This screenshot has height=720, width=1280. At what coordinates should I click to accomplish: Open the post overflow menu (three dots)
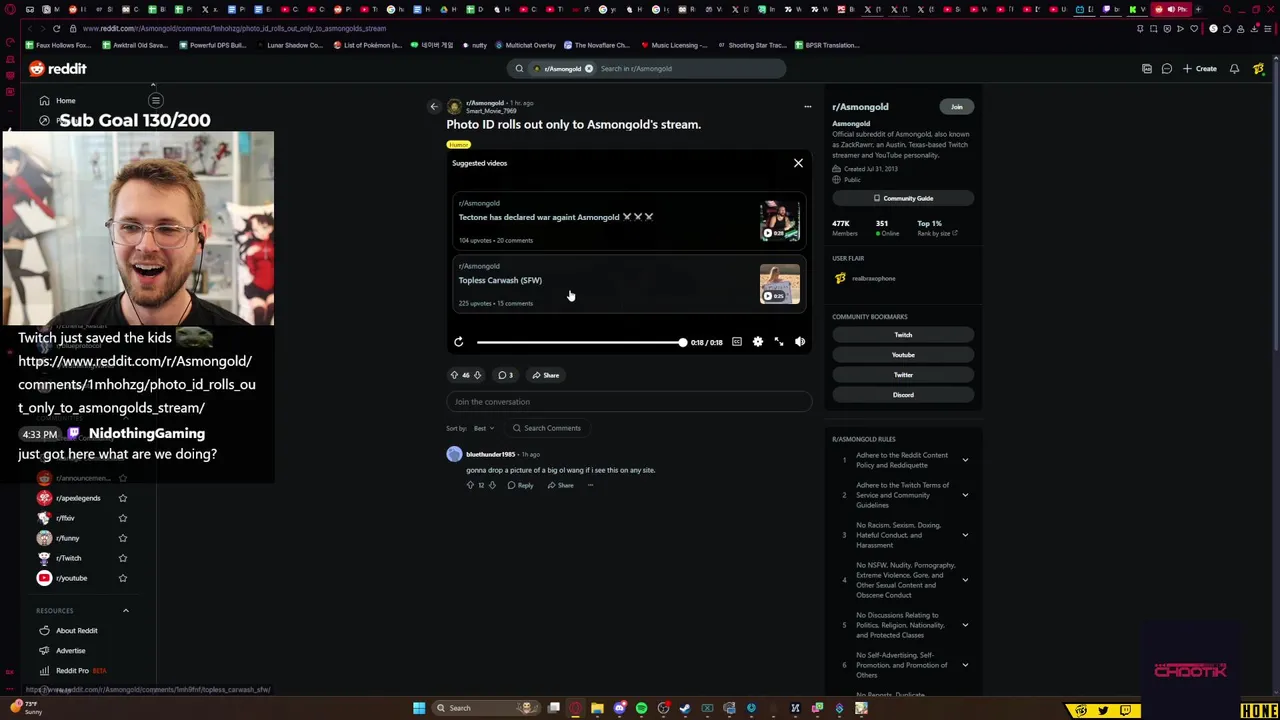(x=808, y=107)
